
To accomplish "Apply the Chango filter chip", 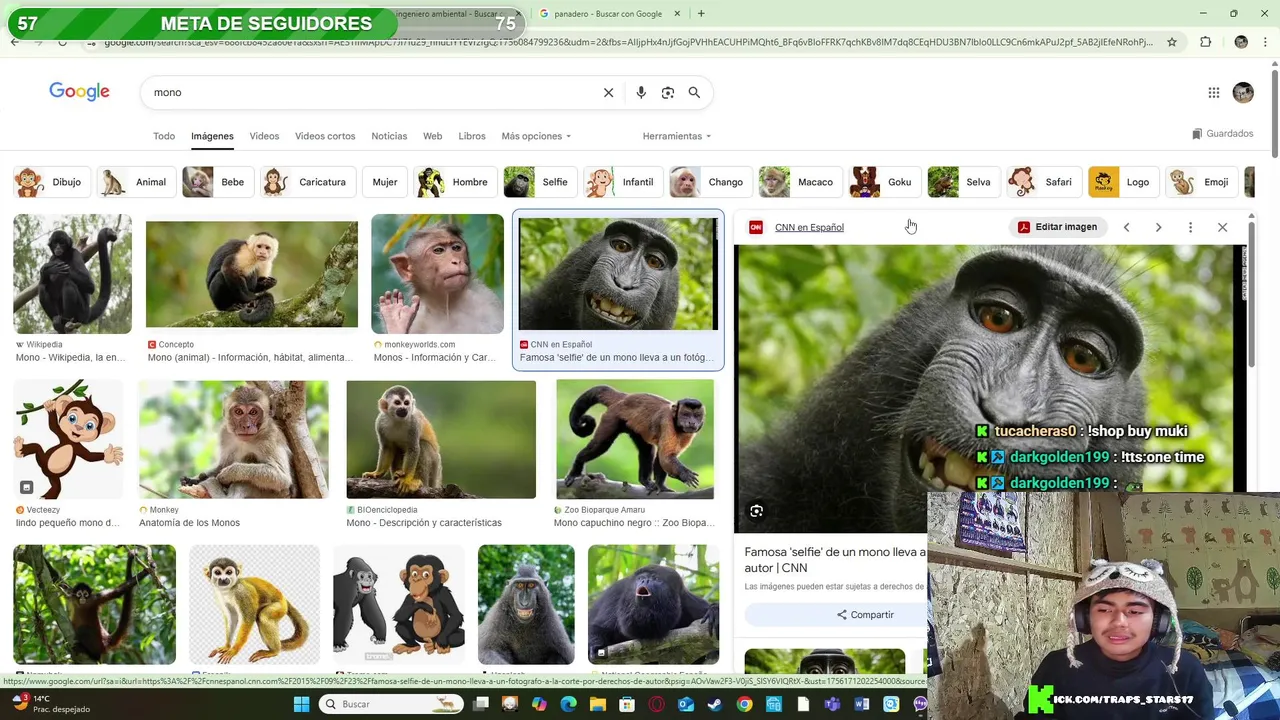I will (x=709, y=182).
